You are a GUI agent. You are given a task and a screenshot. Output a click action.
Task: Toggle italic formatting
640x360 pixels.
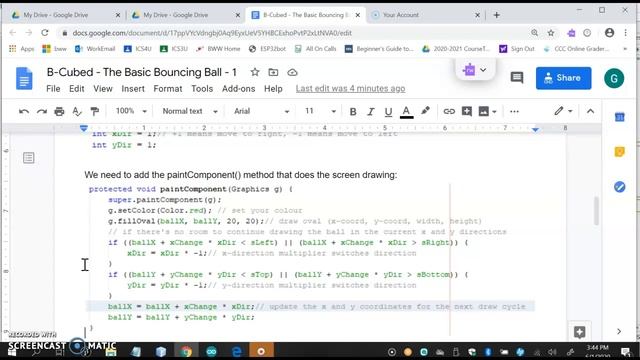pos(371,111)
